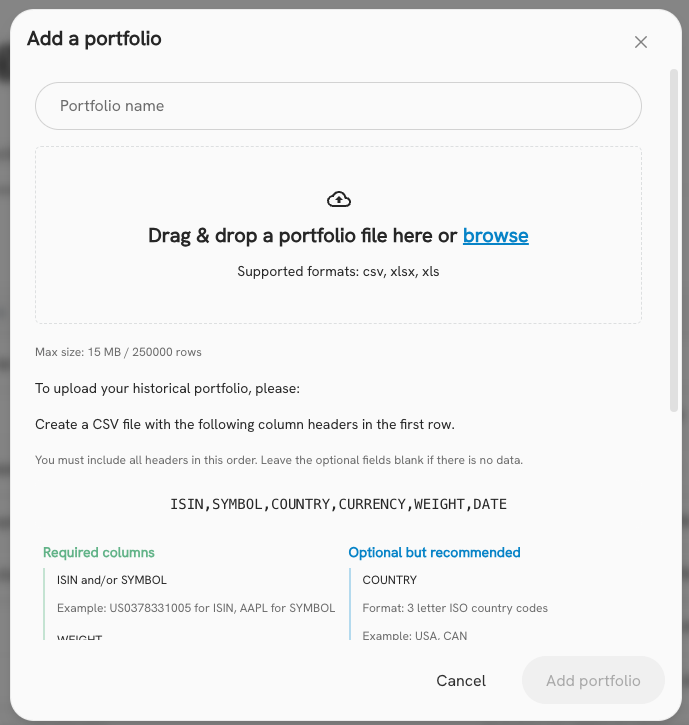The image size is (689, 725).
Task: Click the 'You must include all headers' note
Action: tap(279, 460)
